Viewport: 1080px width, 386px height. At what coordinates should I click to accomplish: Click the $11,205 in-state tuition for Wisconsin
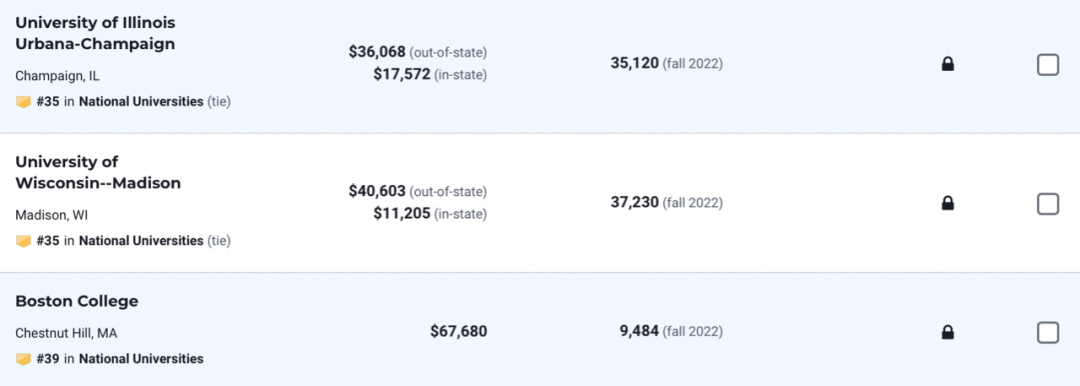[x=402, y=214]
